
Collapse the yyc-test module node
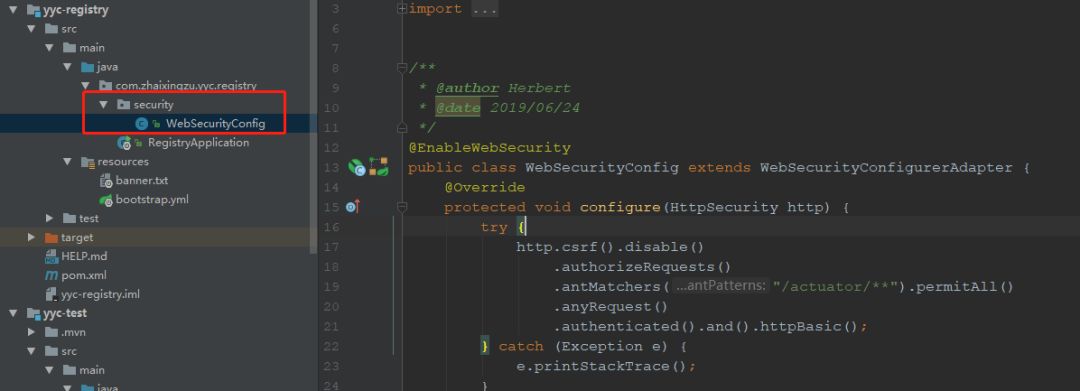click(13, 313)
